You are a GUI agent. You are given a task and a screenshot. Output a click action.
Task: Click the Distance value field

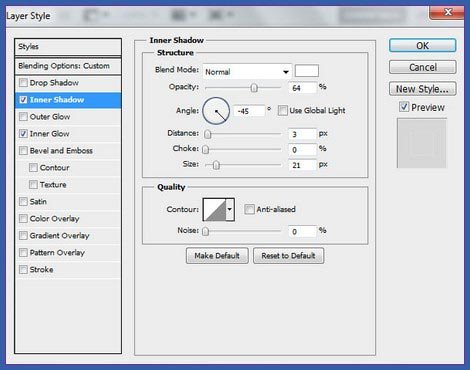click(302, 134)
